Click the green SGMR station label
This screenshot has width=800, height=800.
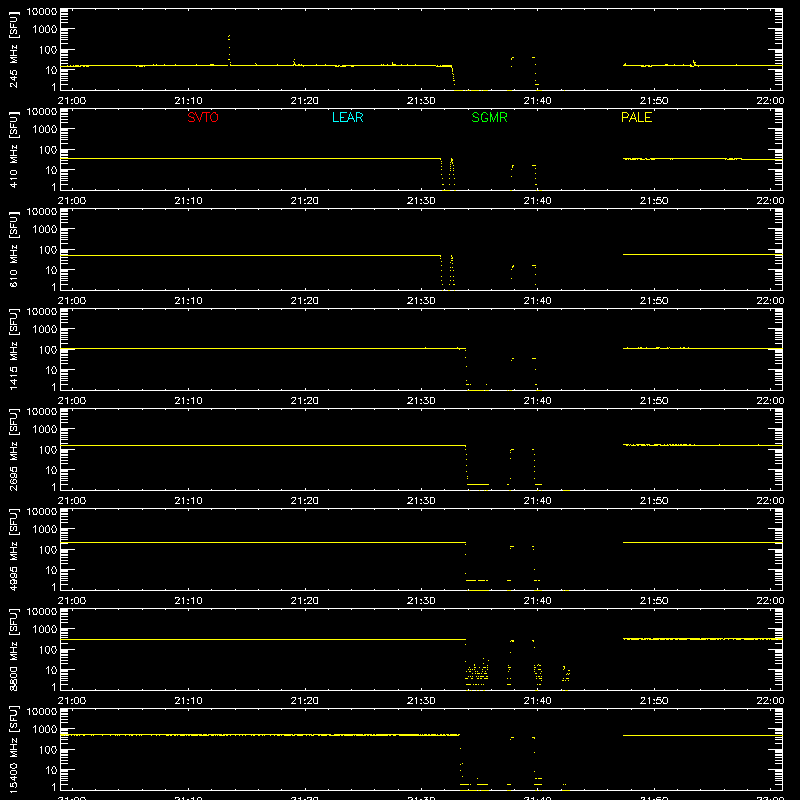(489, 117)
